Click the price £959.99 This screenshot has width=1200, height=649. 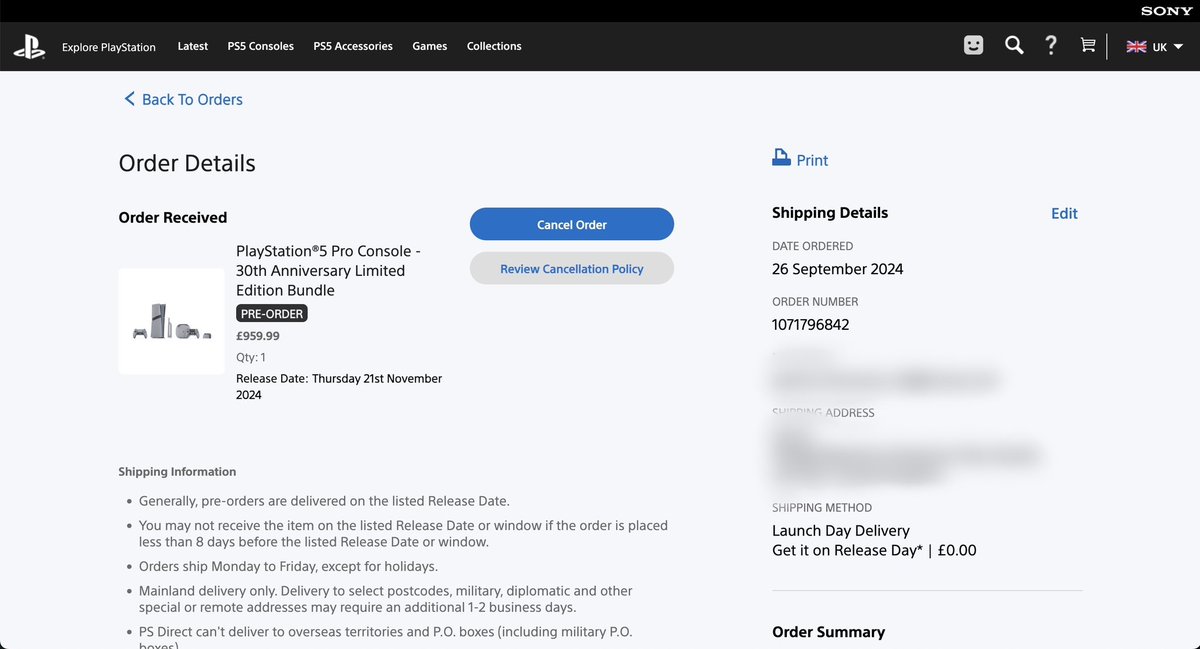pyautogui.click(x=258, y=337)
